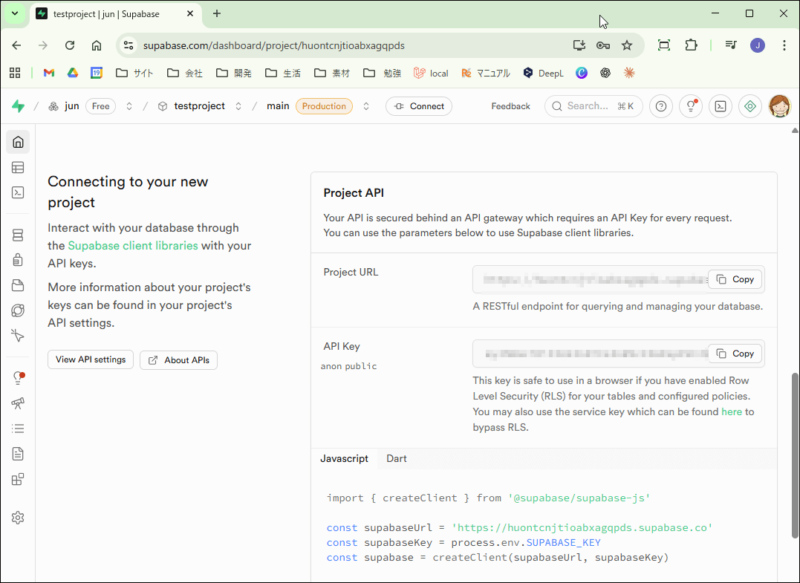Viewport: 800px width, 583px height.
Task: Copy the Project URL
Action: (x=735, y=280)
